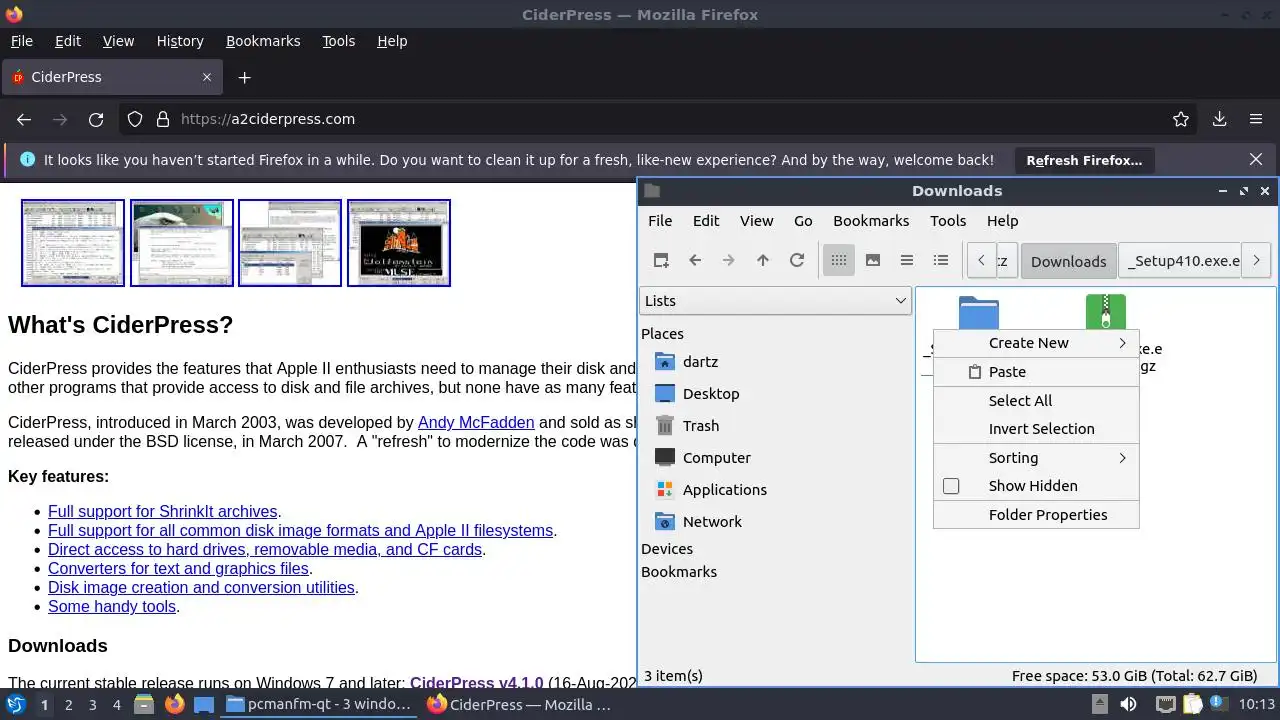Choose Paste from the context menu
Image resolution: width=1280 pixels, height=720 pixels.
pyautogui.click(x=1036, y=372)
